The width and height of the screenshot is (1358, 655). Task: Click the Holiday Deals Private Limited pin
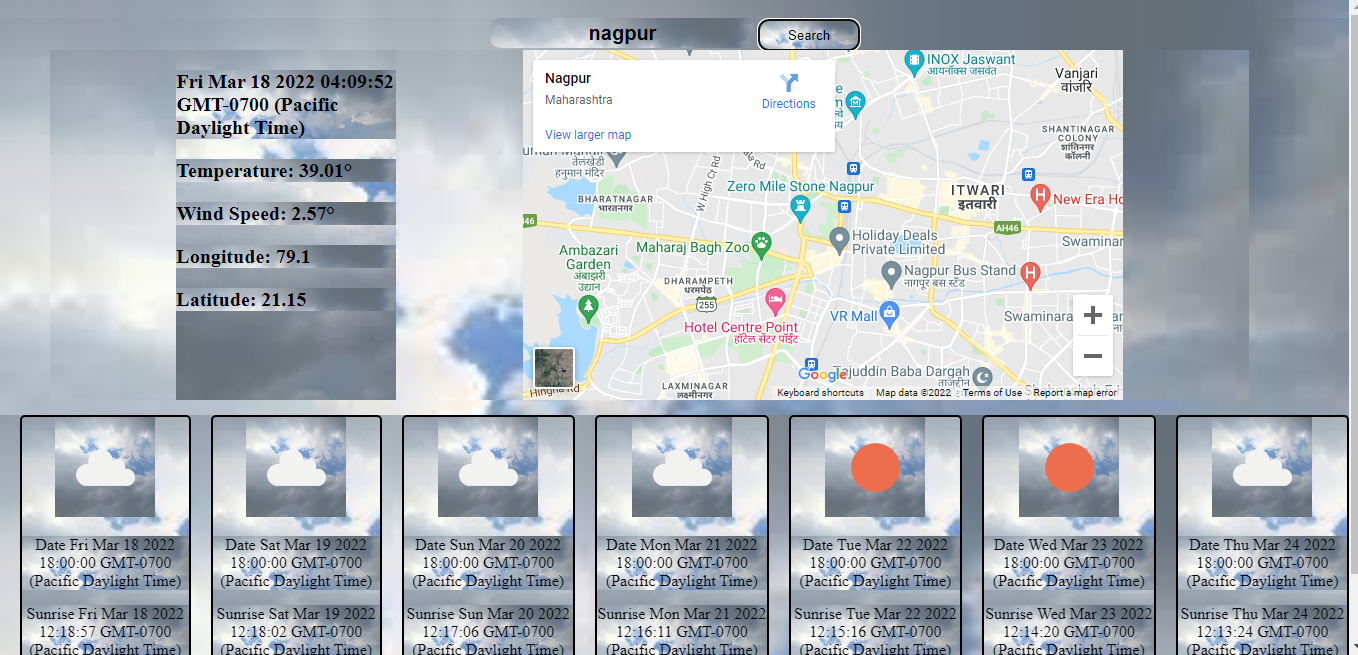point(840,238)
